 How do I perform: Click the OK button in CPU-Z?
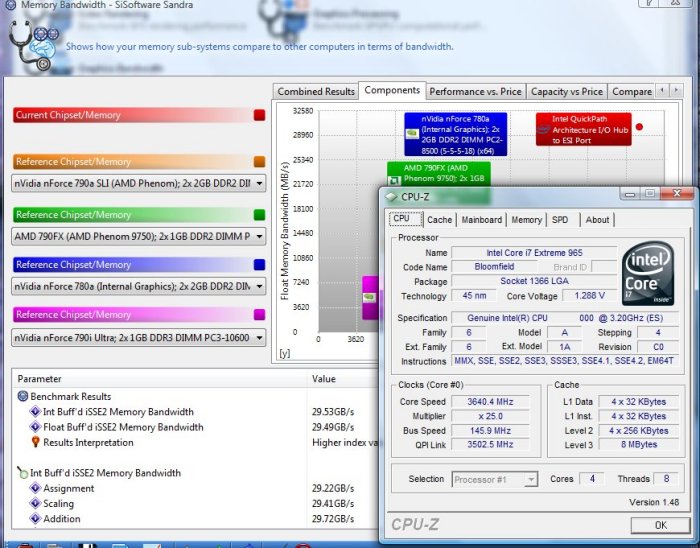click(x=660, y=525)
